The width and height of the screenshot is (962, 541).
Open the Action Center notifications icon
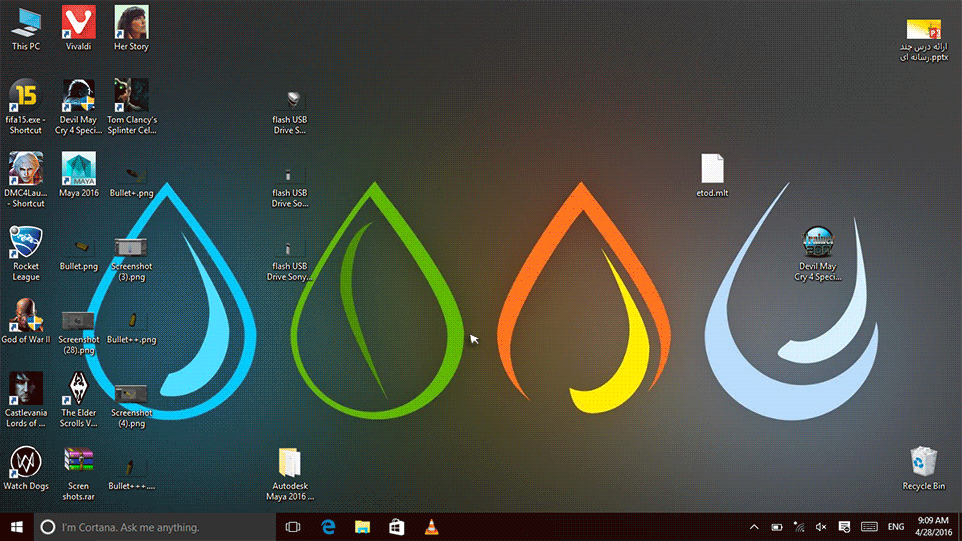844,527
